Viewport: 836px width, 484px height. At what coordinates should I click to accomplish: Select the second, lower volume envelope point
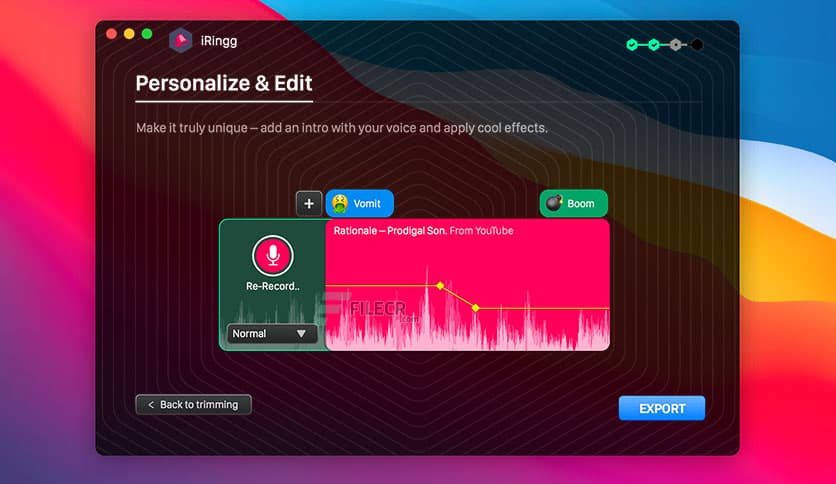tap(476, 308)
